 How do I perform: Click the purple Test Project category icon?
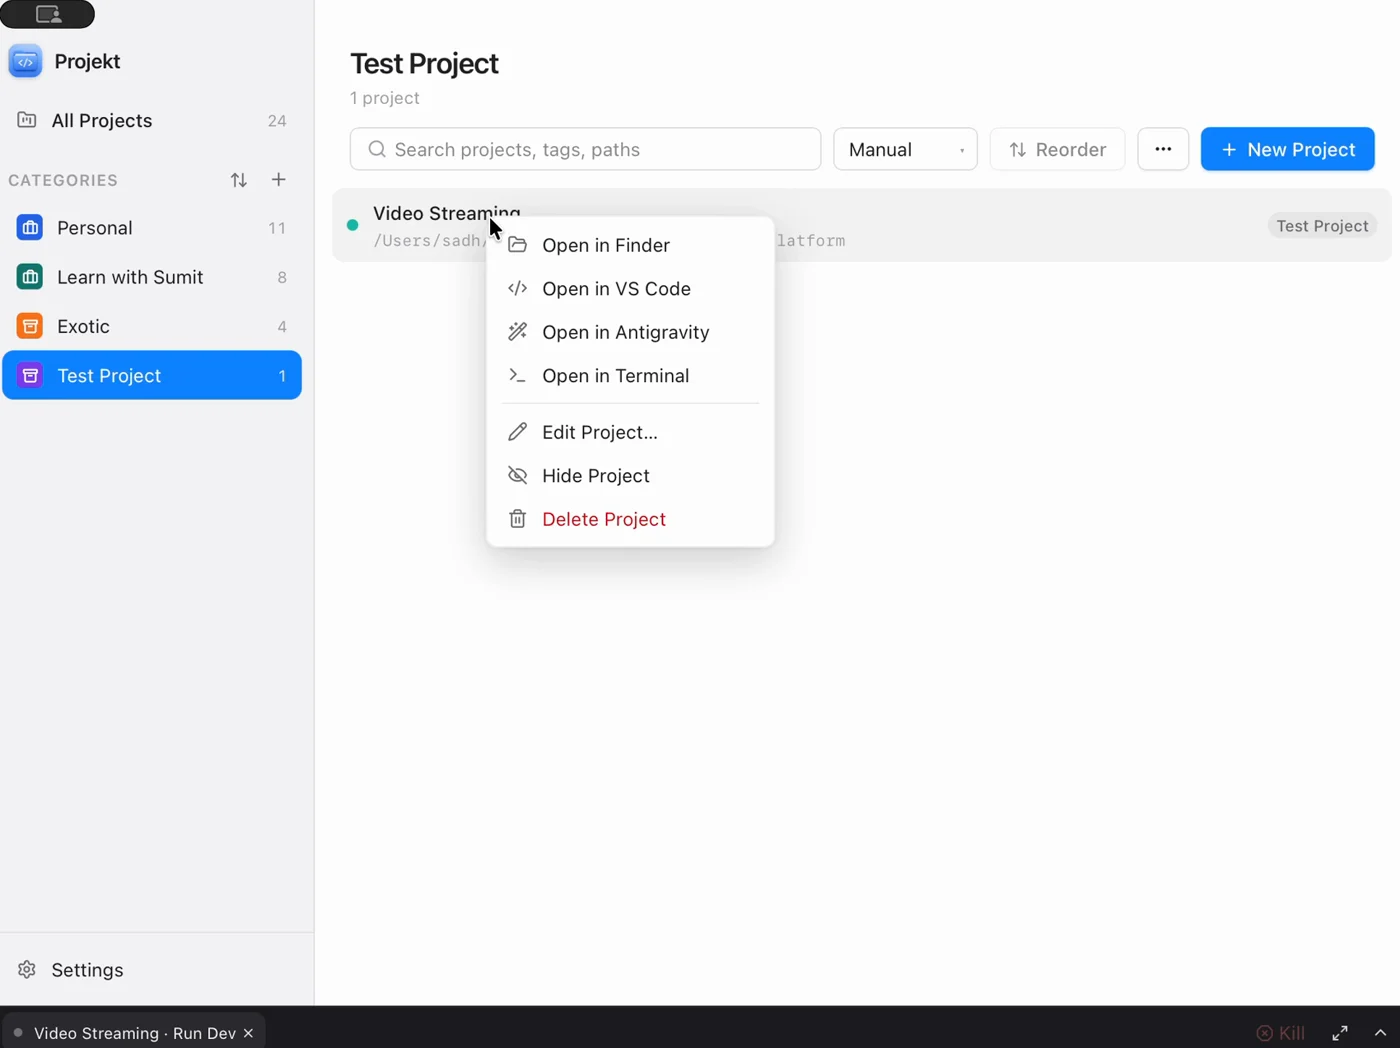coord(30,375)
